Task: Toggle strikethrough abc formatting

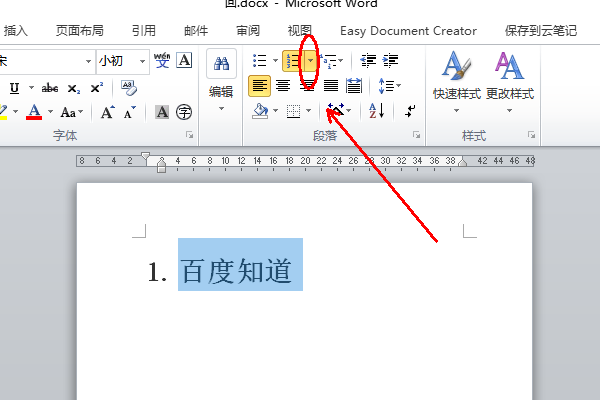Action: click(50, 88)
